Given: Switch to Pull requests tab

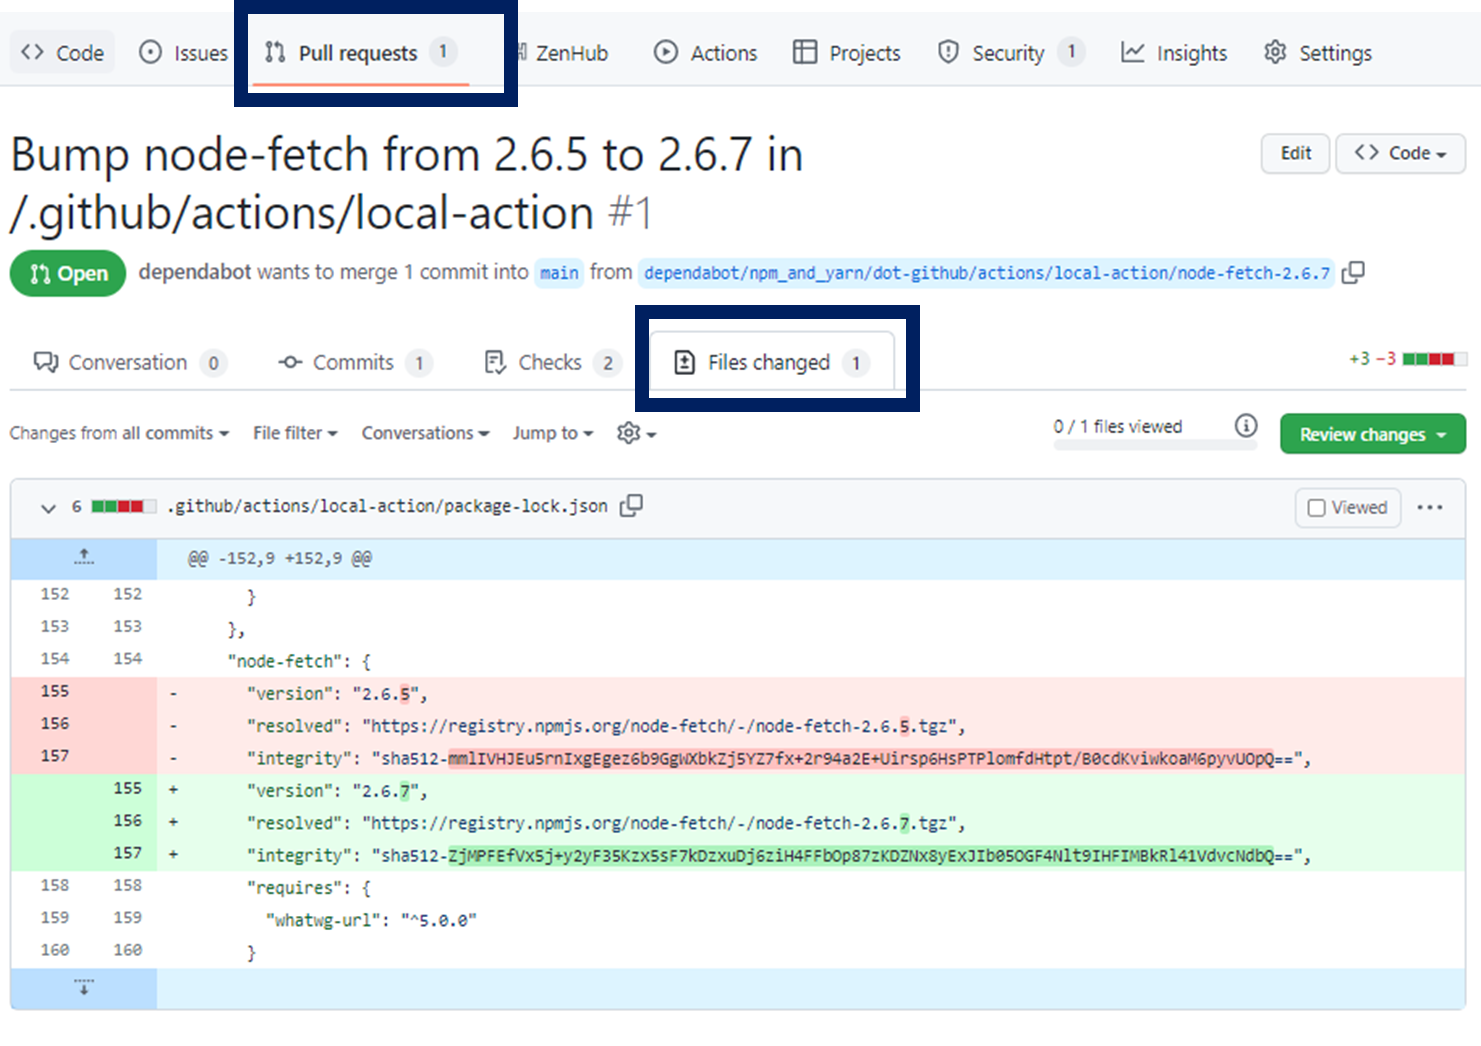Looking at the screenshot, I should [360, 53].
